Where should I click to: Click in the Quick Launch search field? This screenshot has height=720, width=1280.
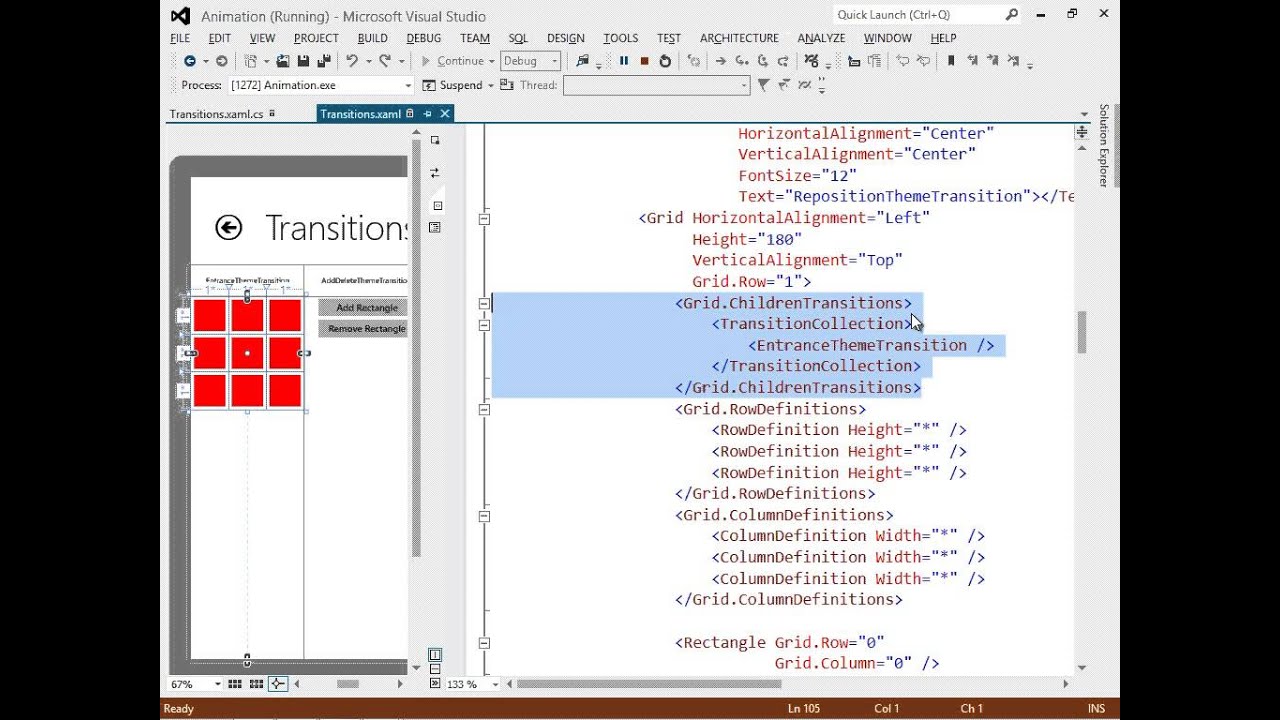pyautogui.click(x=917, y=15)
